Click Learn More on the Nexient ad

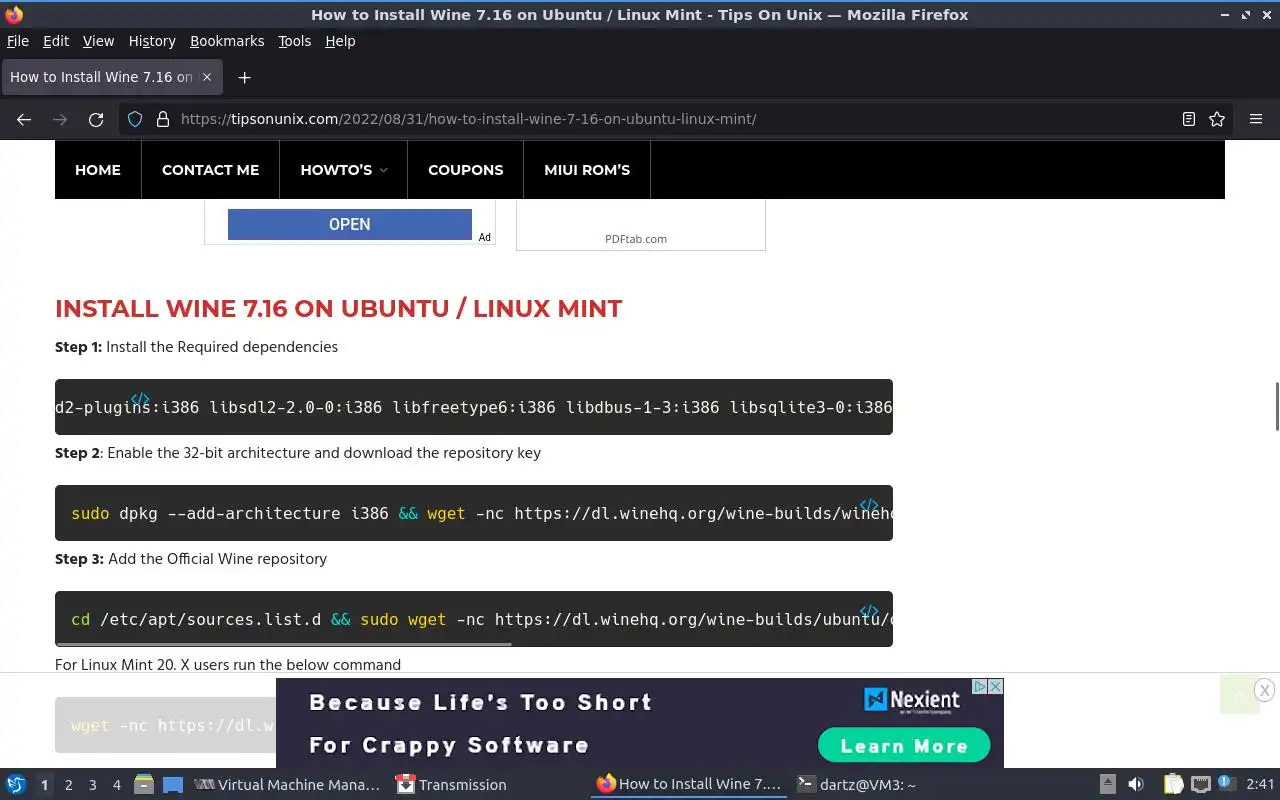904,745
